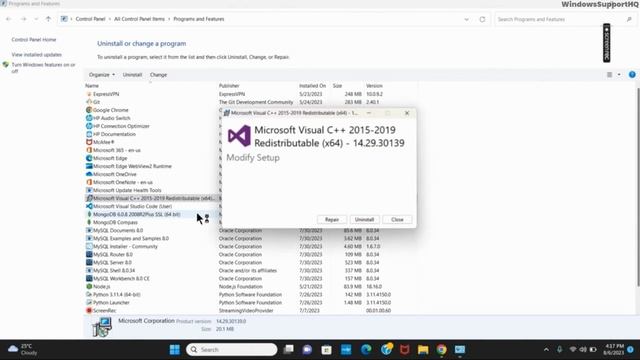Select McAfee entry in list
This screenshot has width=640, height=360.
click(x=103, y=142)
